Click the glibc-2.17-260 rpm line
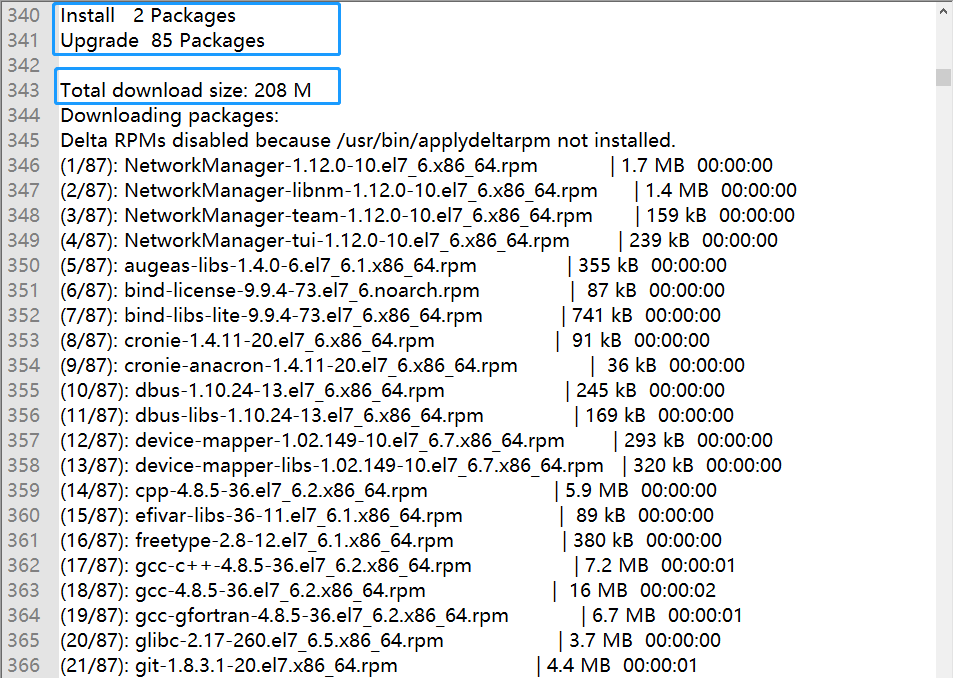The width and height of the screenshot is (954, 678). click(390, 639)
